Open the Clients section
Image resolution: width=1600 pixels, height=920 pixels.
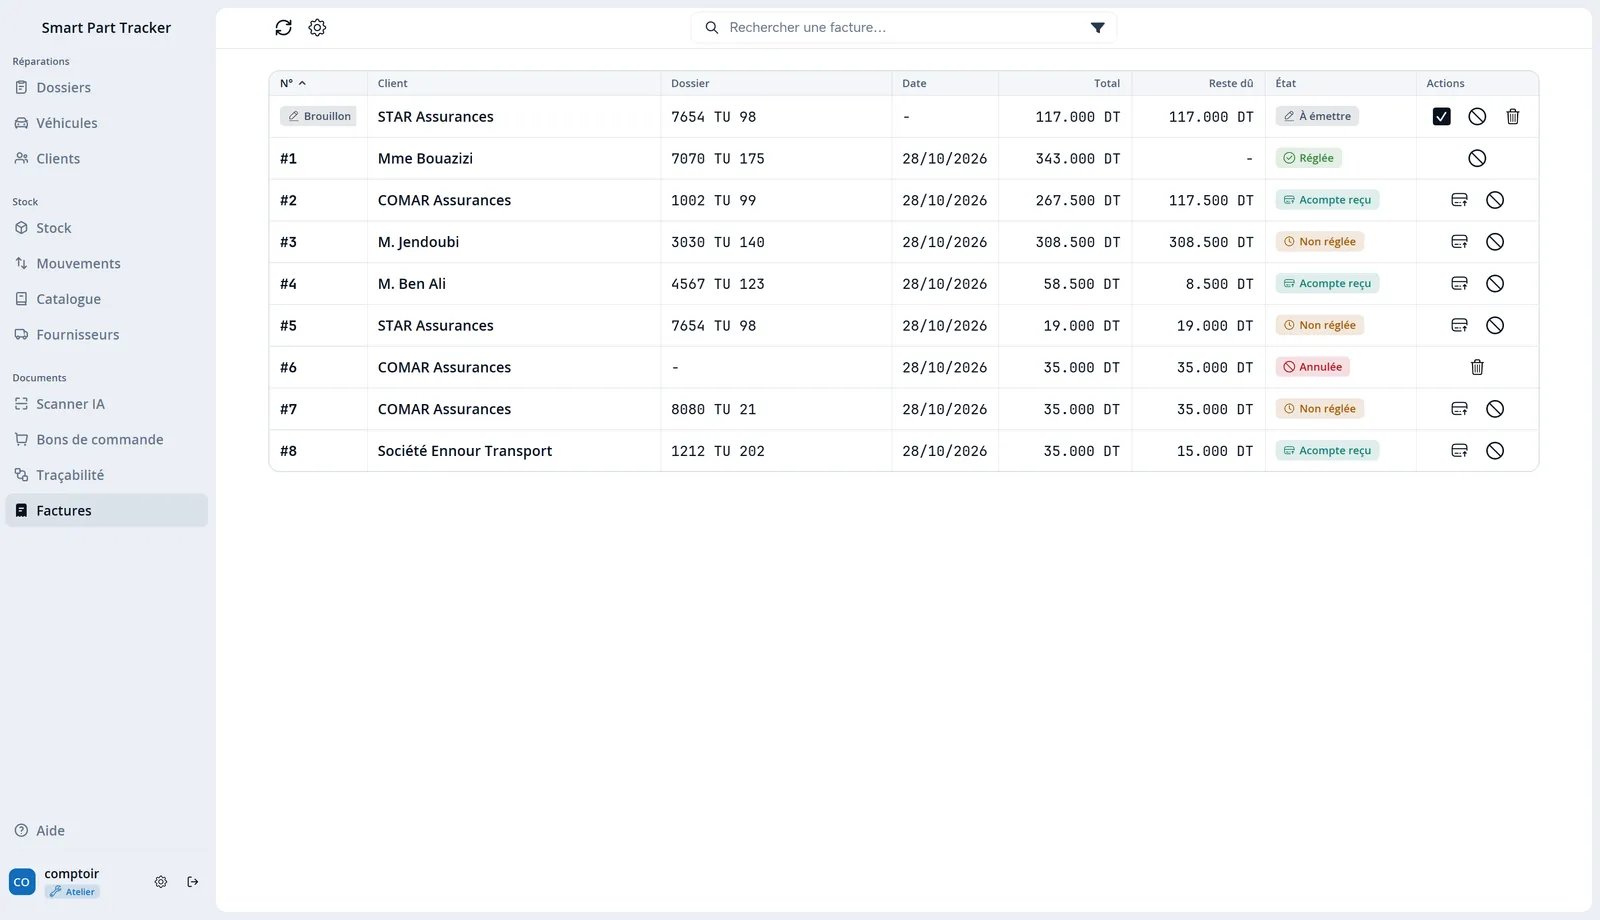click(x=107, y=159)
